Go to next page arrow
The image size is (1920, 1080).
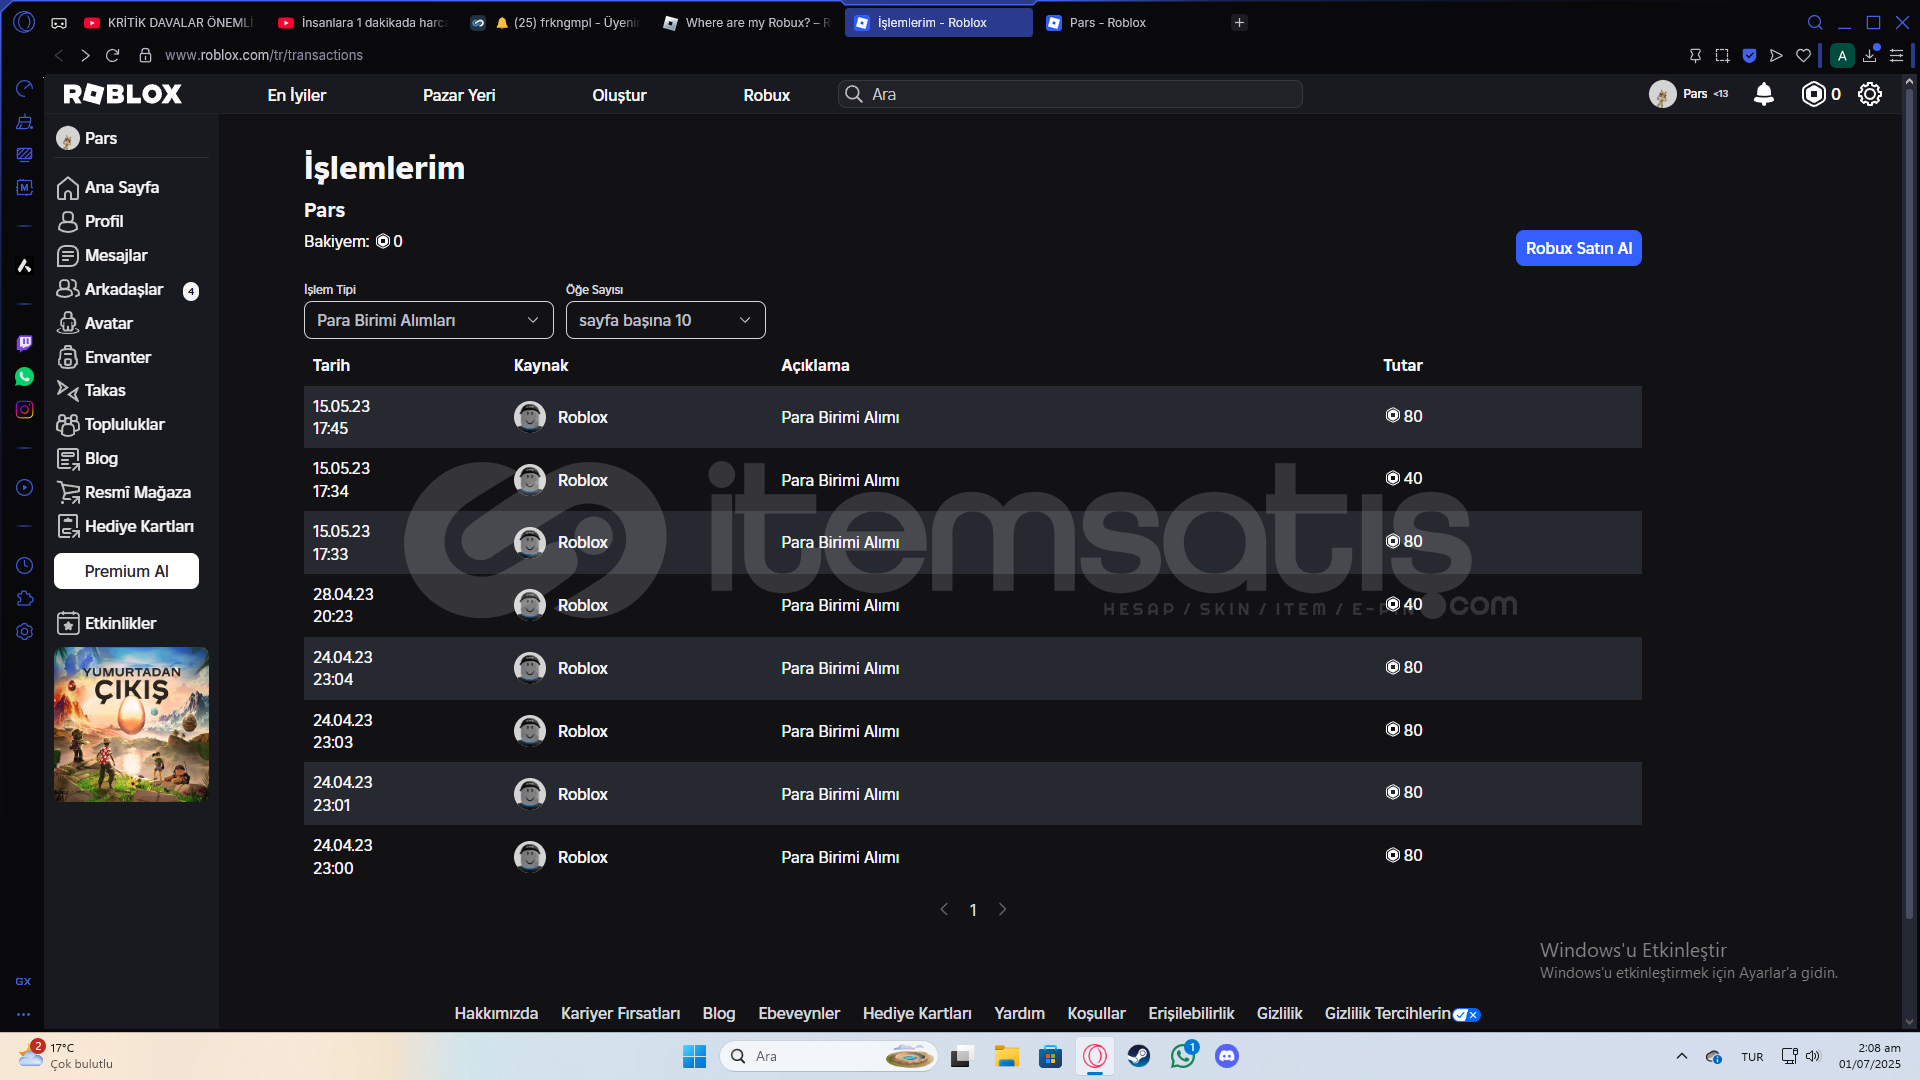click(1002, 909)
